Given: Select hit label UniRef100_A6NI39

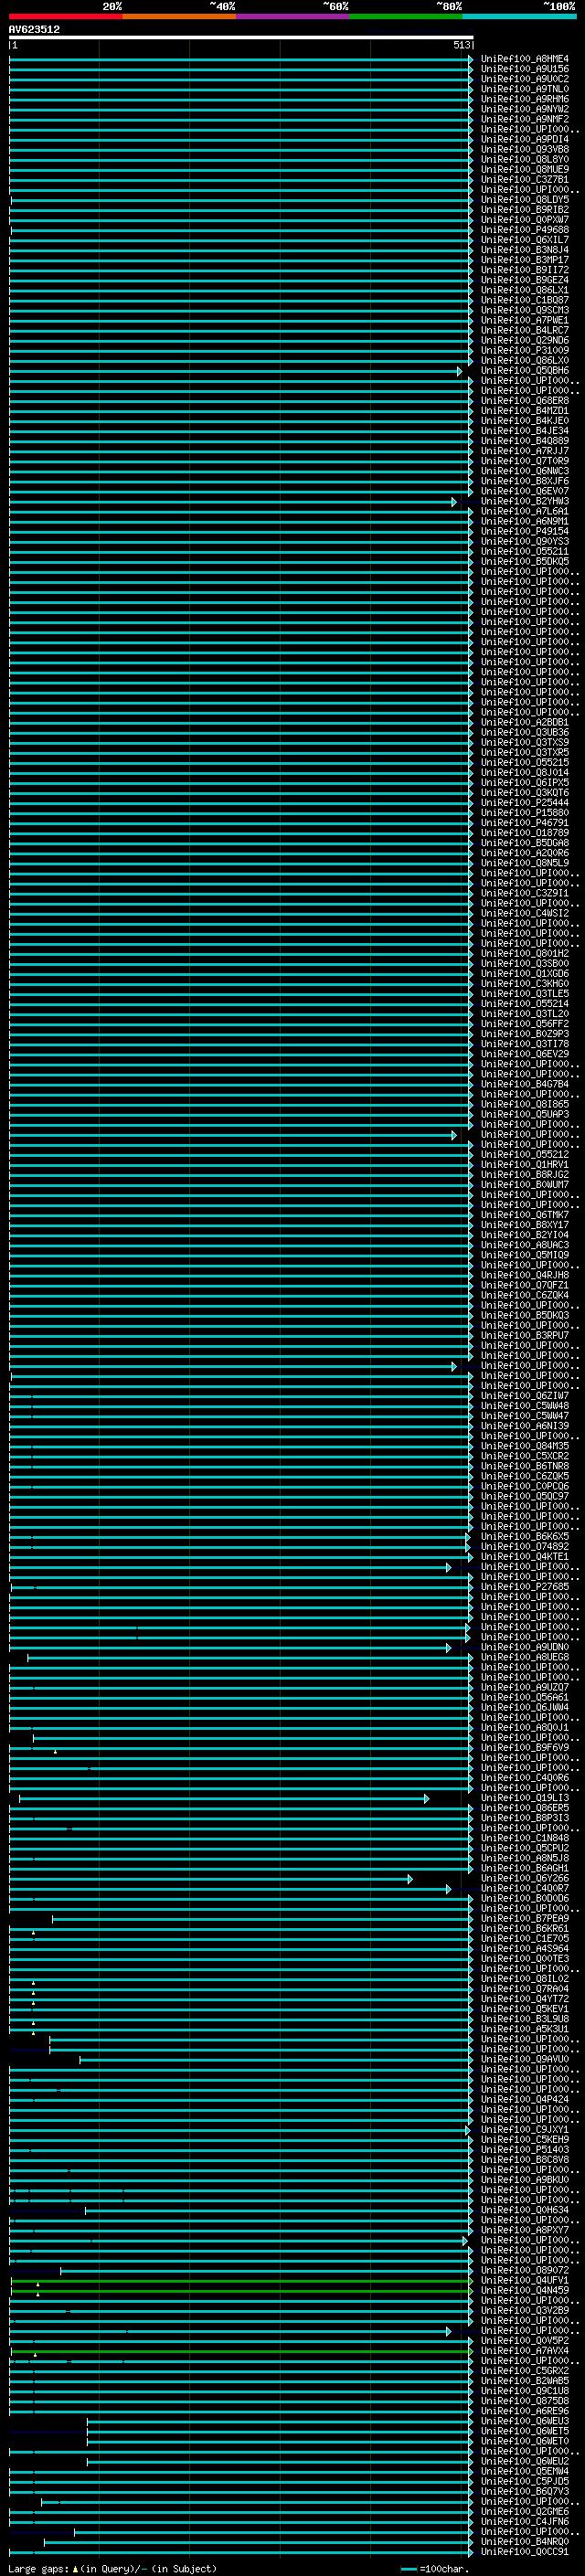Looking at the screenshot, I should tap(524, 1426).
